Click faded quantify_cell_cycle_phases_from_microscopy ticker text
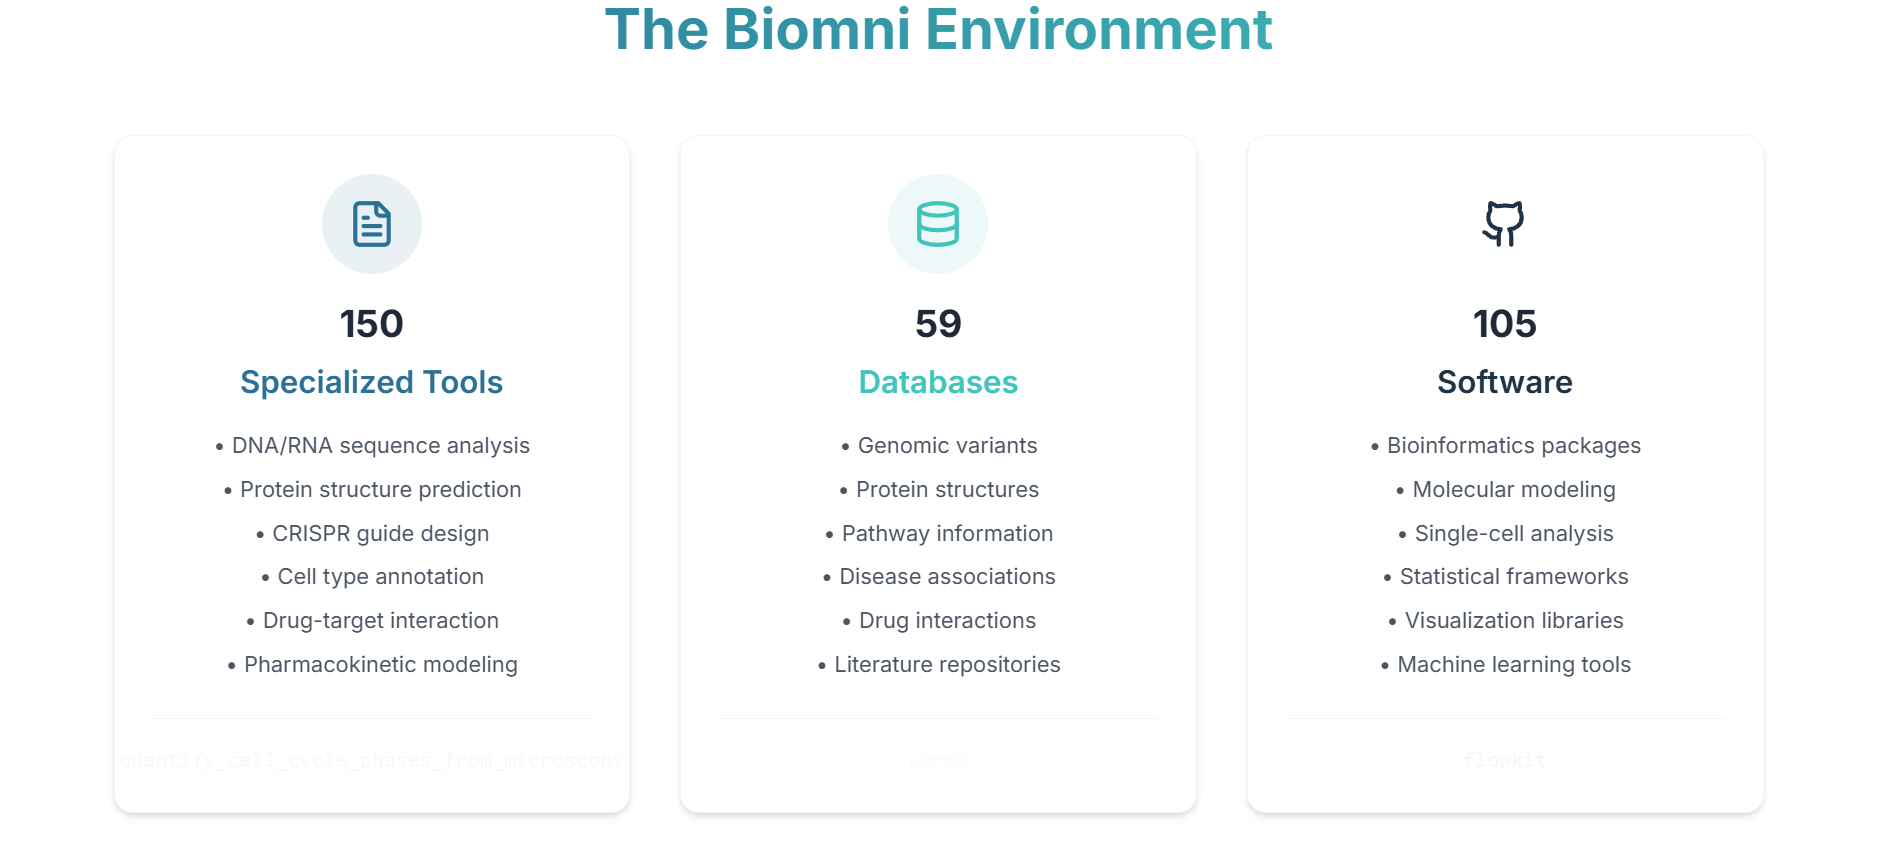Image resolution: width=1878 pixels, height=858 pixels. click(372, 760)
